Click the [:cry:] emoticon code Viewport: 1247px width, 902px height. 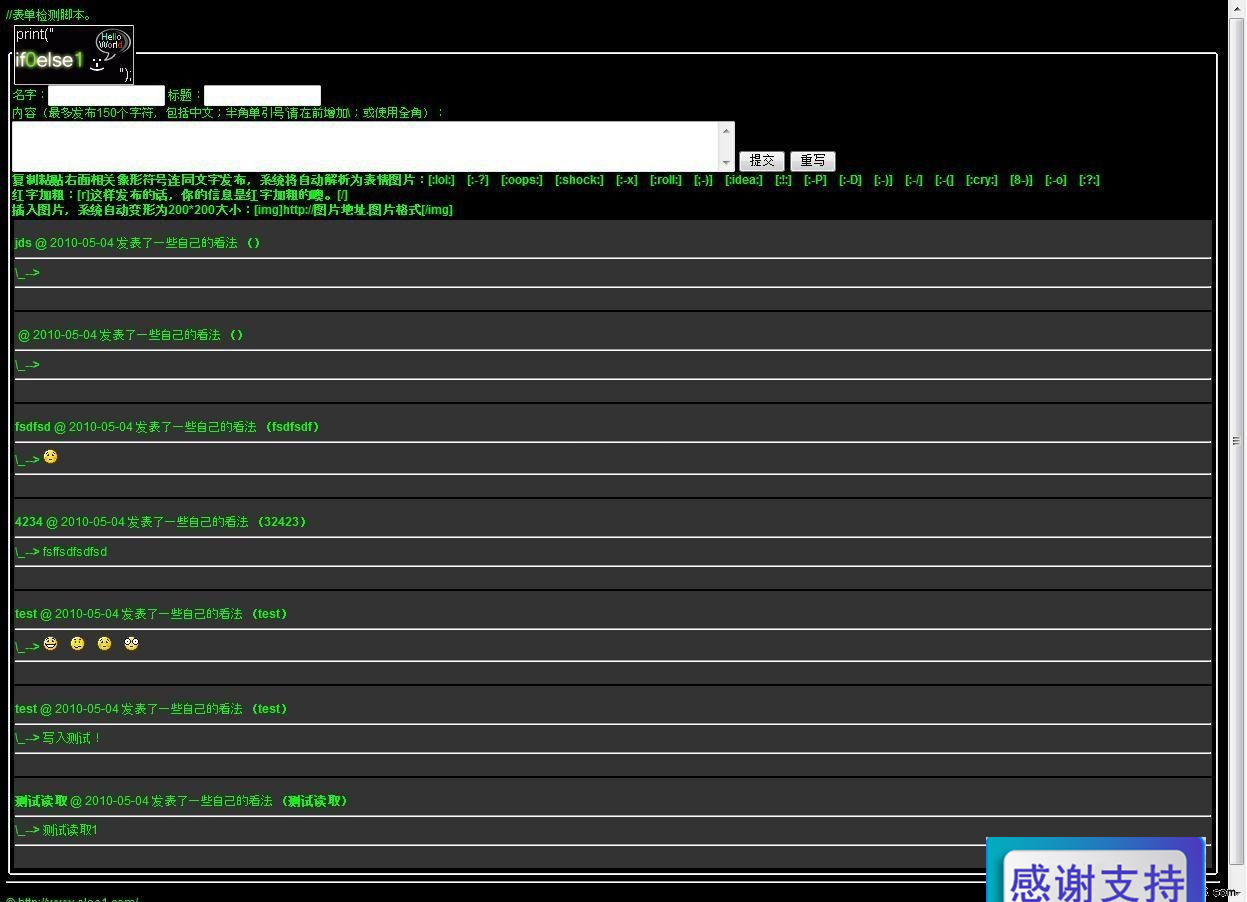point(982,180)
